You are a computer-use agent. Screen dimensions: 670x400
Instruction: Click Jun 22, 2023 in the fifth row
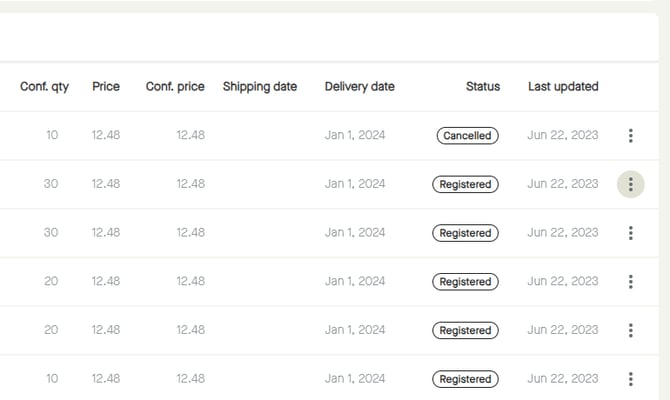(x=562, y=330)
